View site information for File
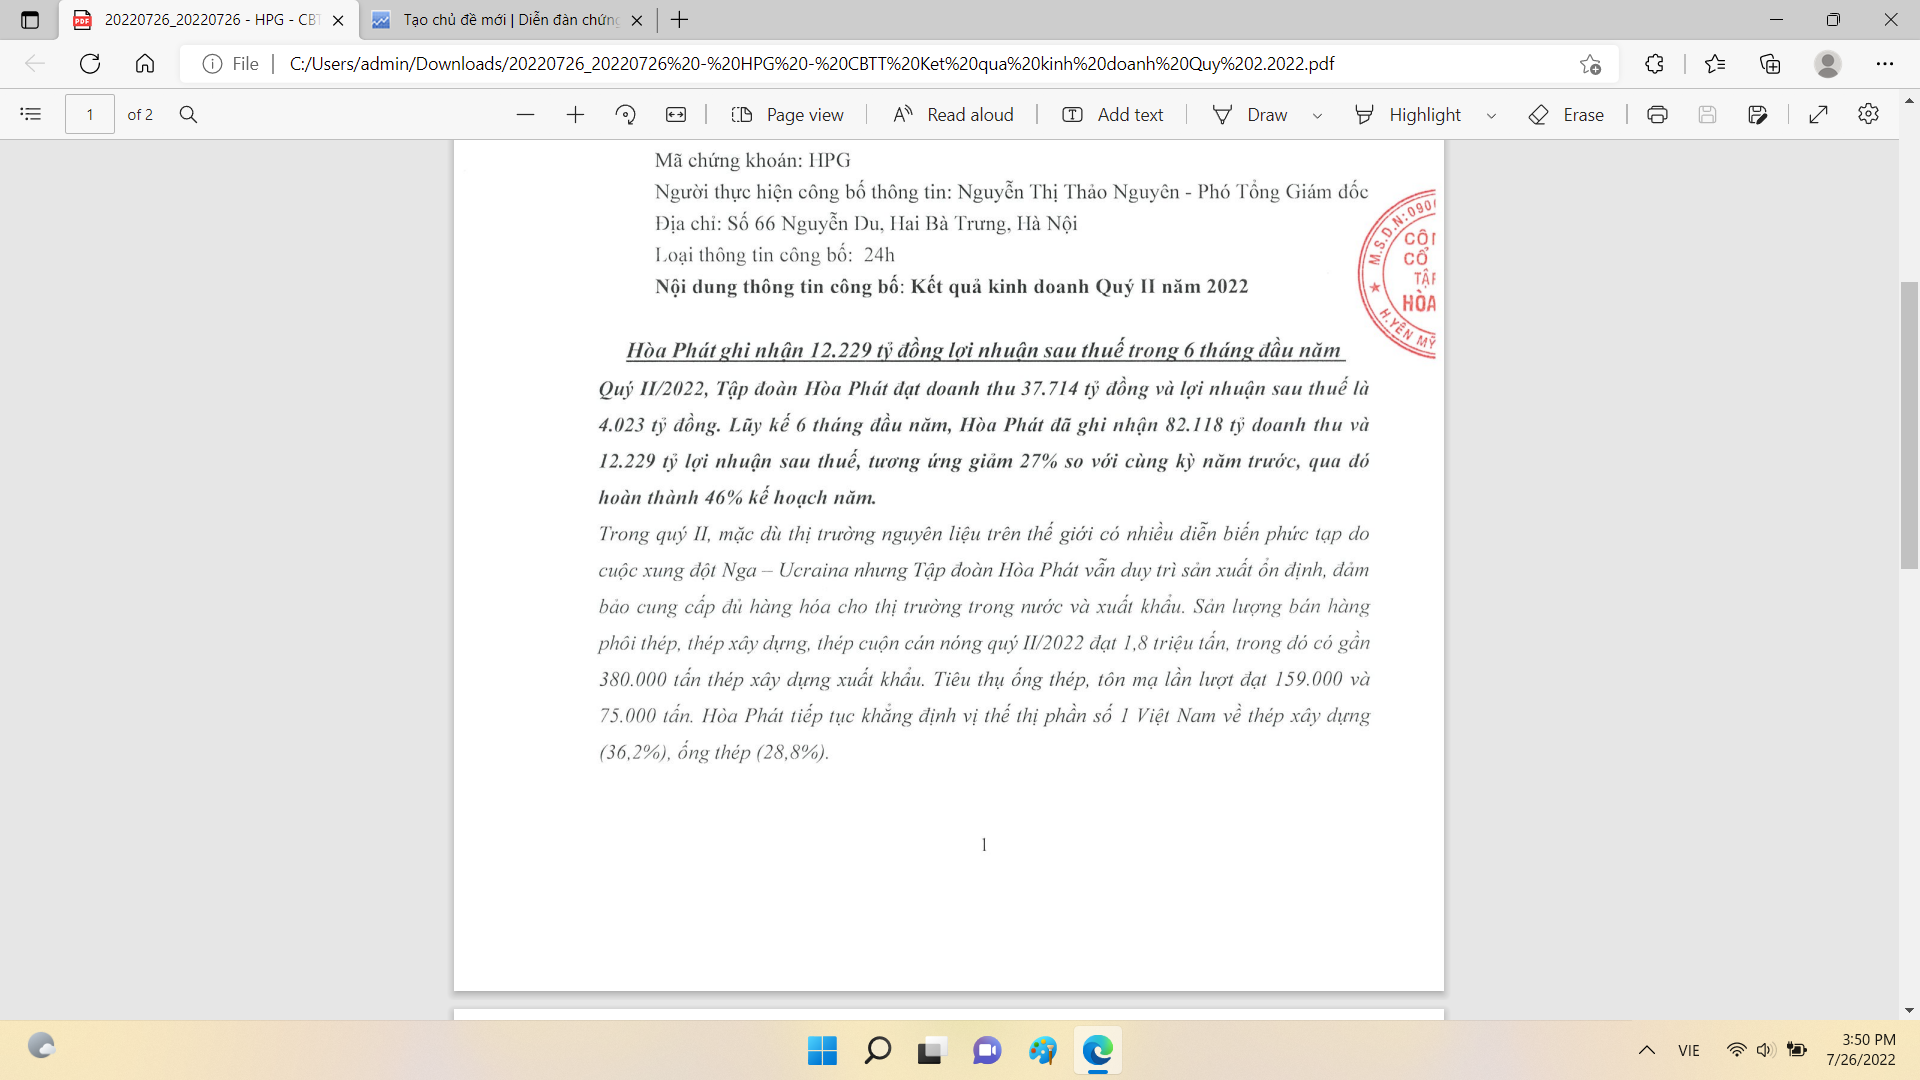Screen dimensions: 1920x1080 tap(230, 64)
